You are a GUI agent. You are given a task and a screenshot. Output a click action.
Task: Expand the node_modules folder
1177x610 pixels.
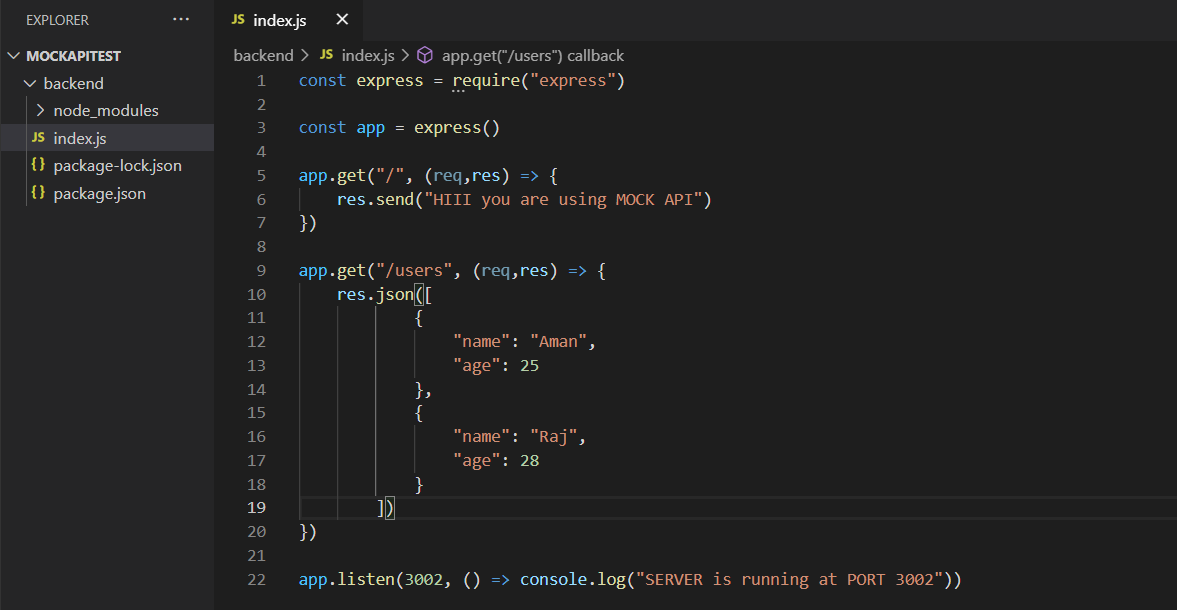[x=41, y=111]
